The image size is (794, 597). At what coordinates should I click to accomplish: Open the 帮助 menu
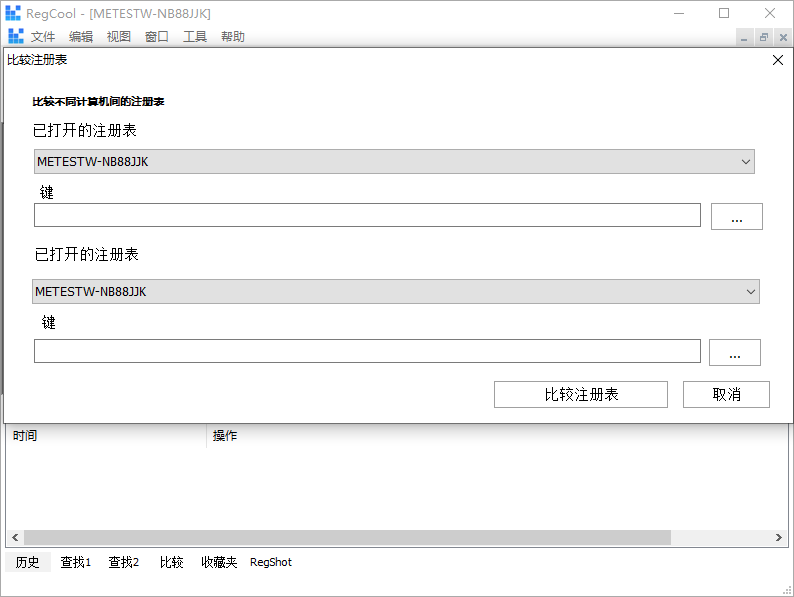pyautogui.click(x=233, y=36)
